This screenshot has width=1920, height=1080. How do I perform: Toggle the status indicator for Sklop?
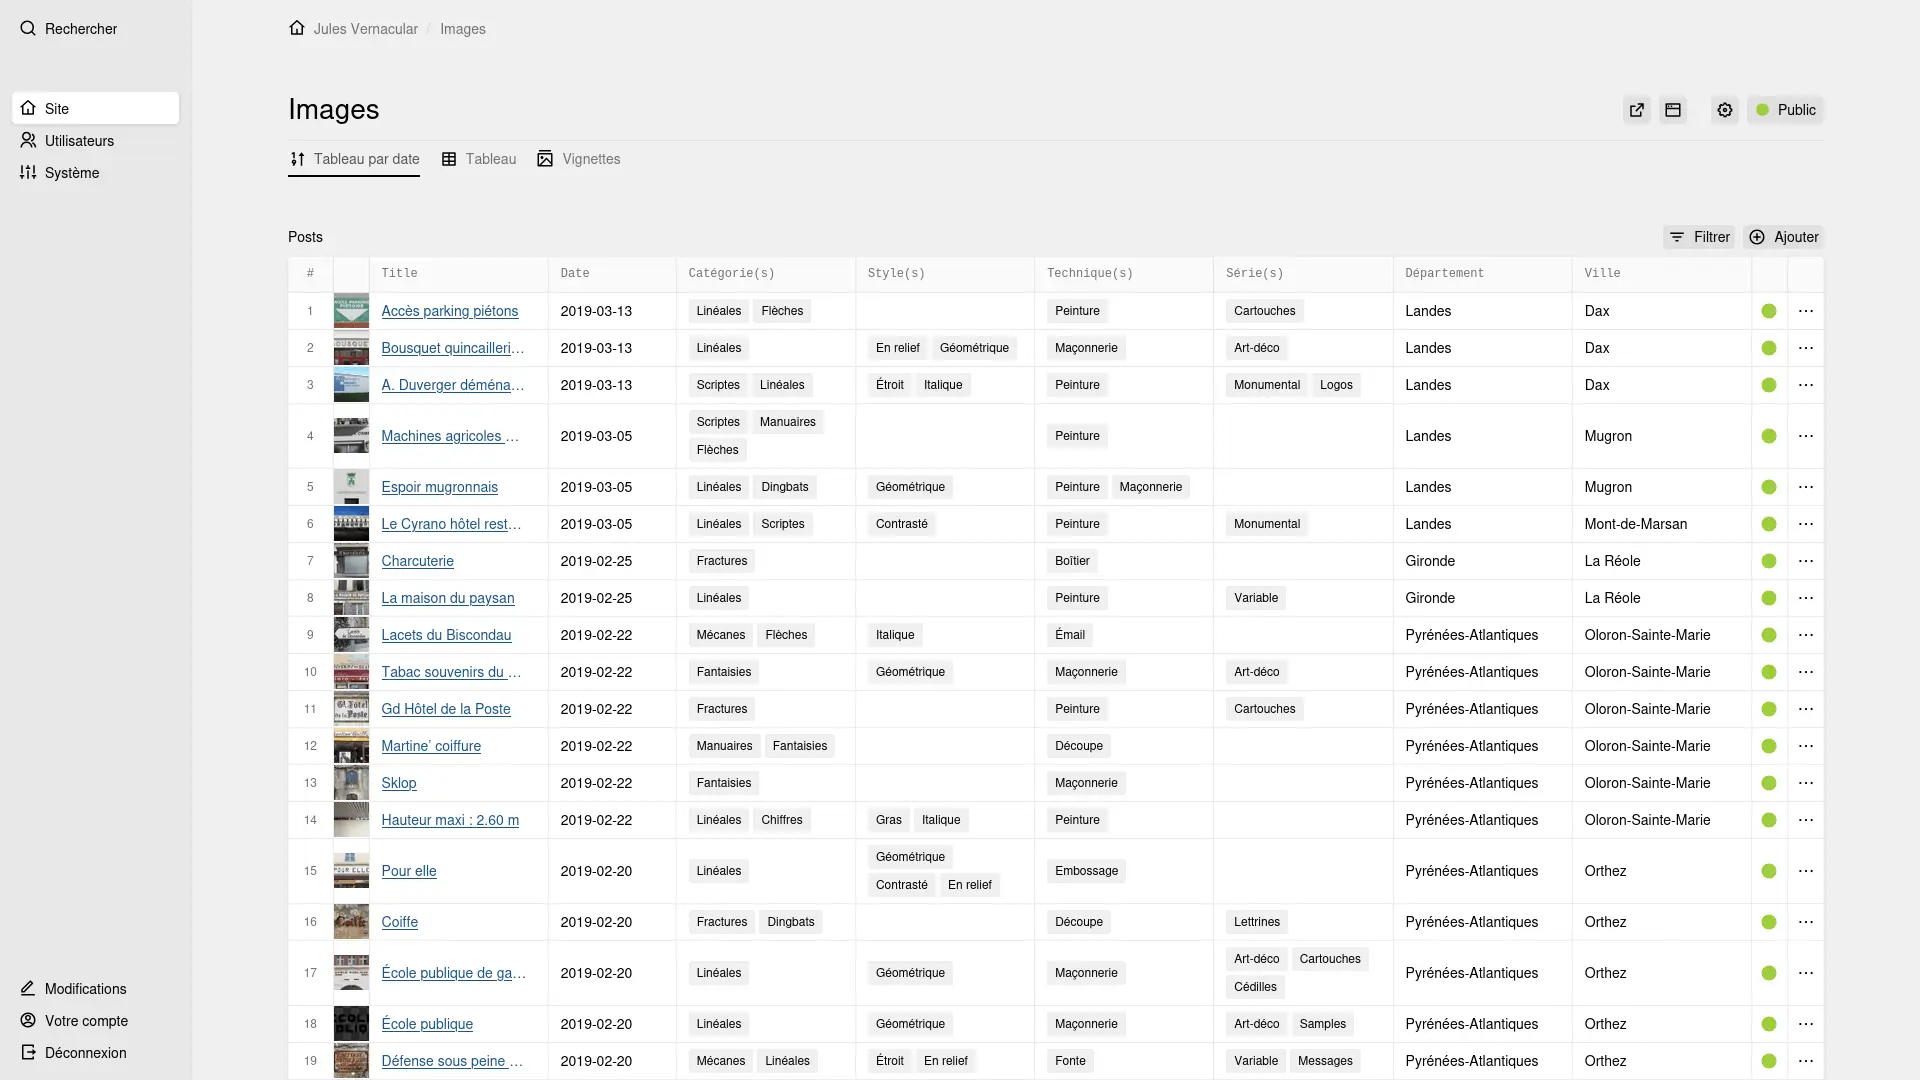tap(1769, 783)
